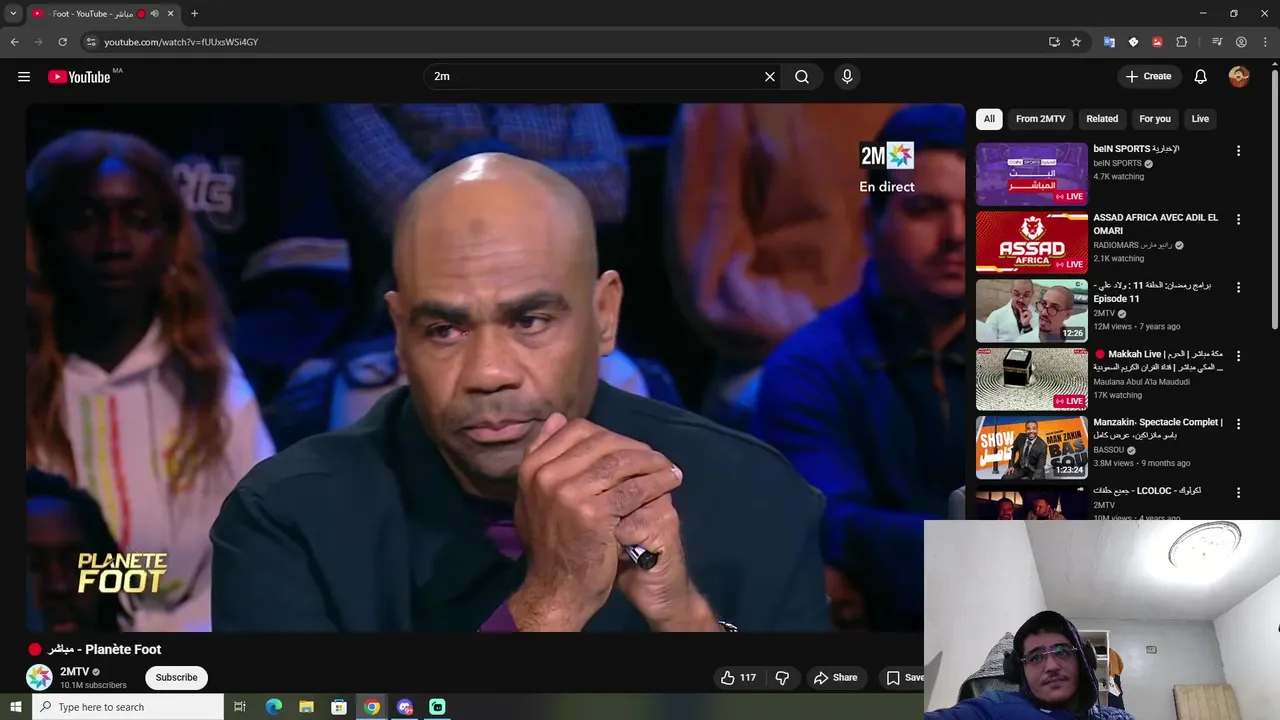Screen dimensions: 1280x720
Task: Like the video with thumbs up
Action: click(738, 677)
